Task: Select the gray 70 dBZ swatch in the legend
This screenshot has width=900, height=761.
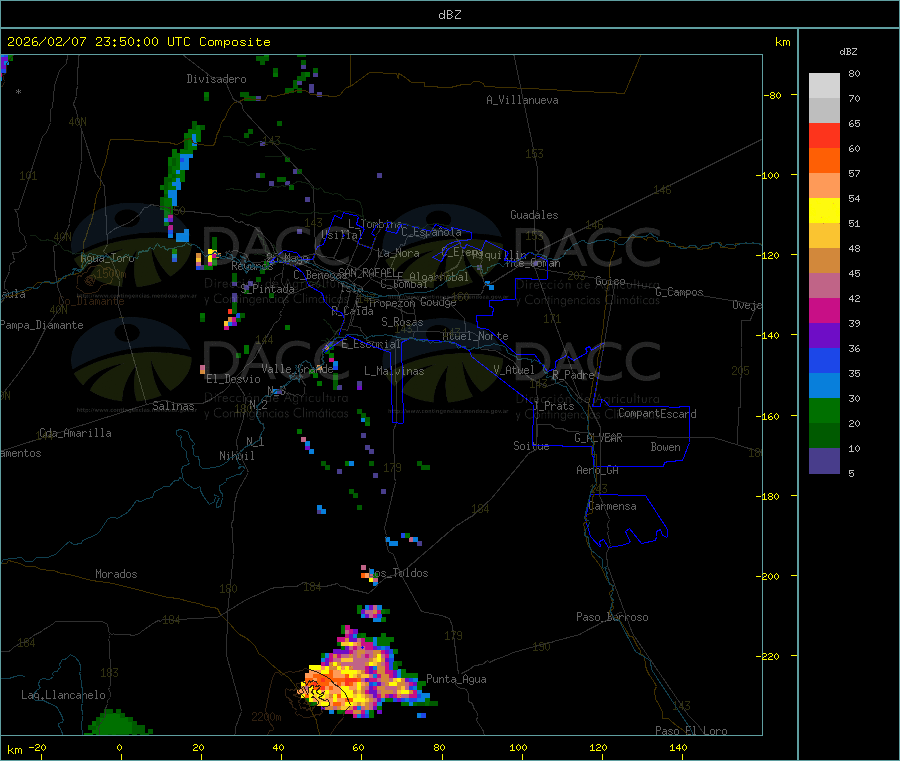Action: [x=824, y=110]
